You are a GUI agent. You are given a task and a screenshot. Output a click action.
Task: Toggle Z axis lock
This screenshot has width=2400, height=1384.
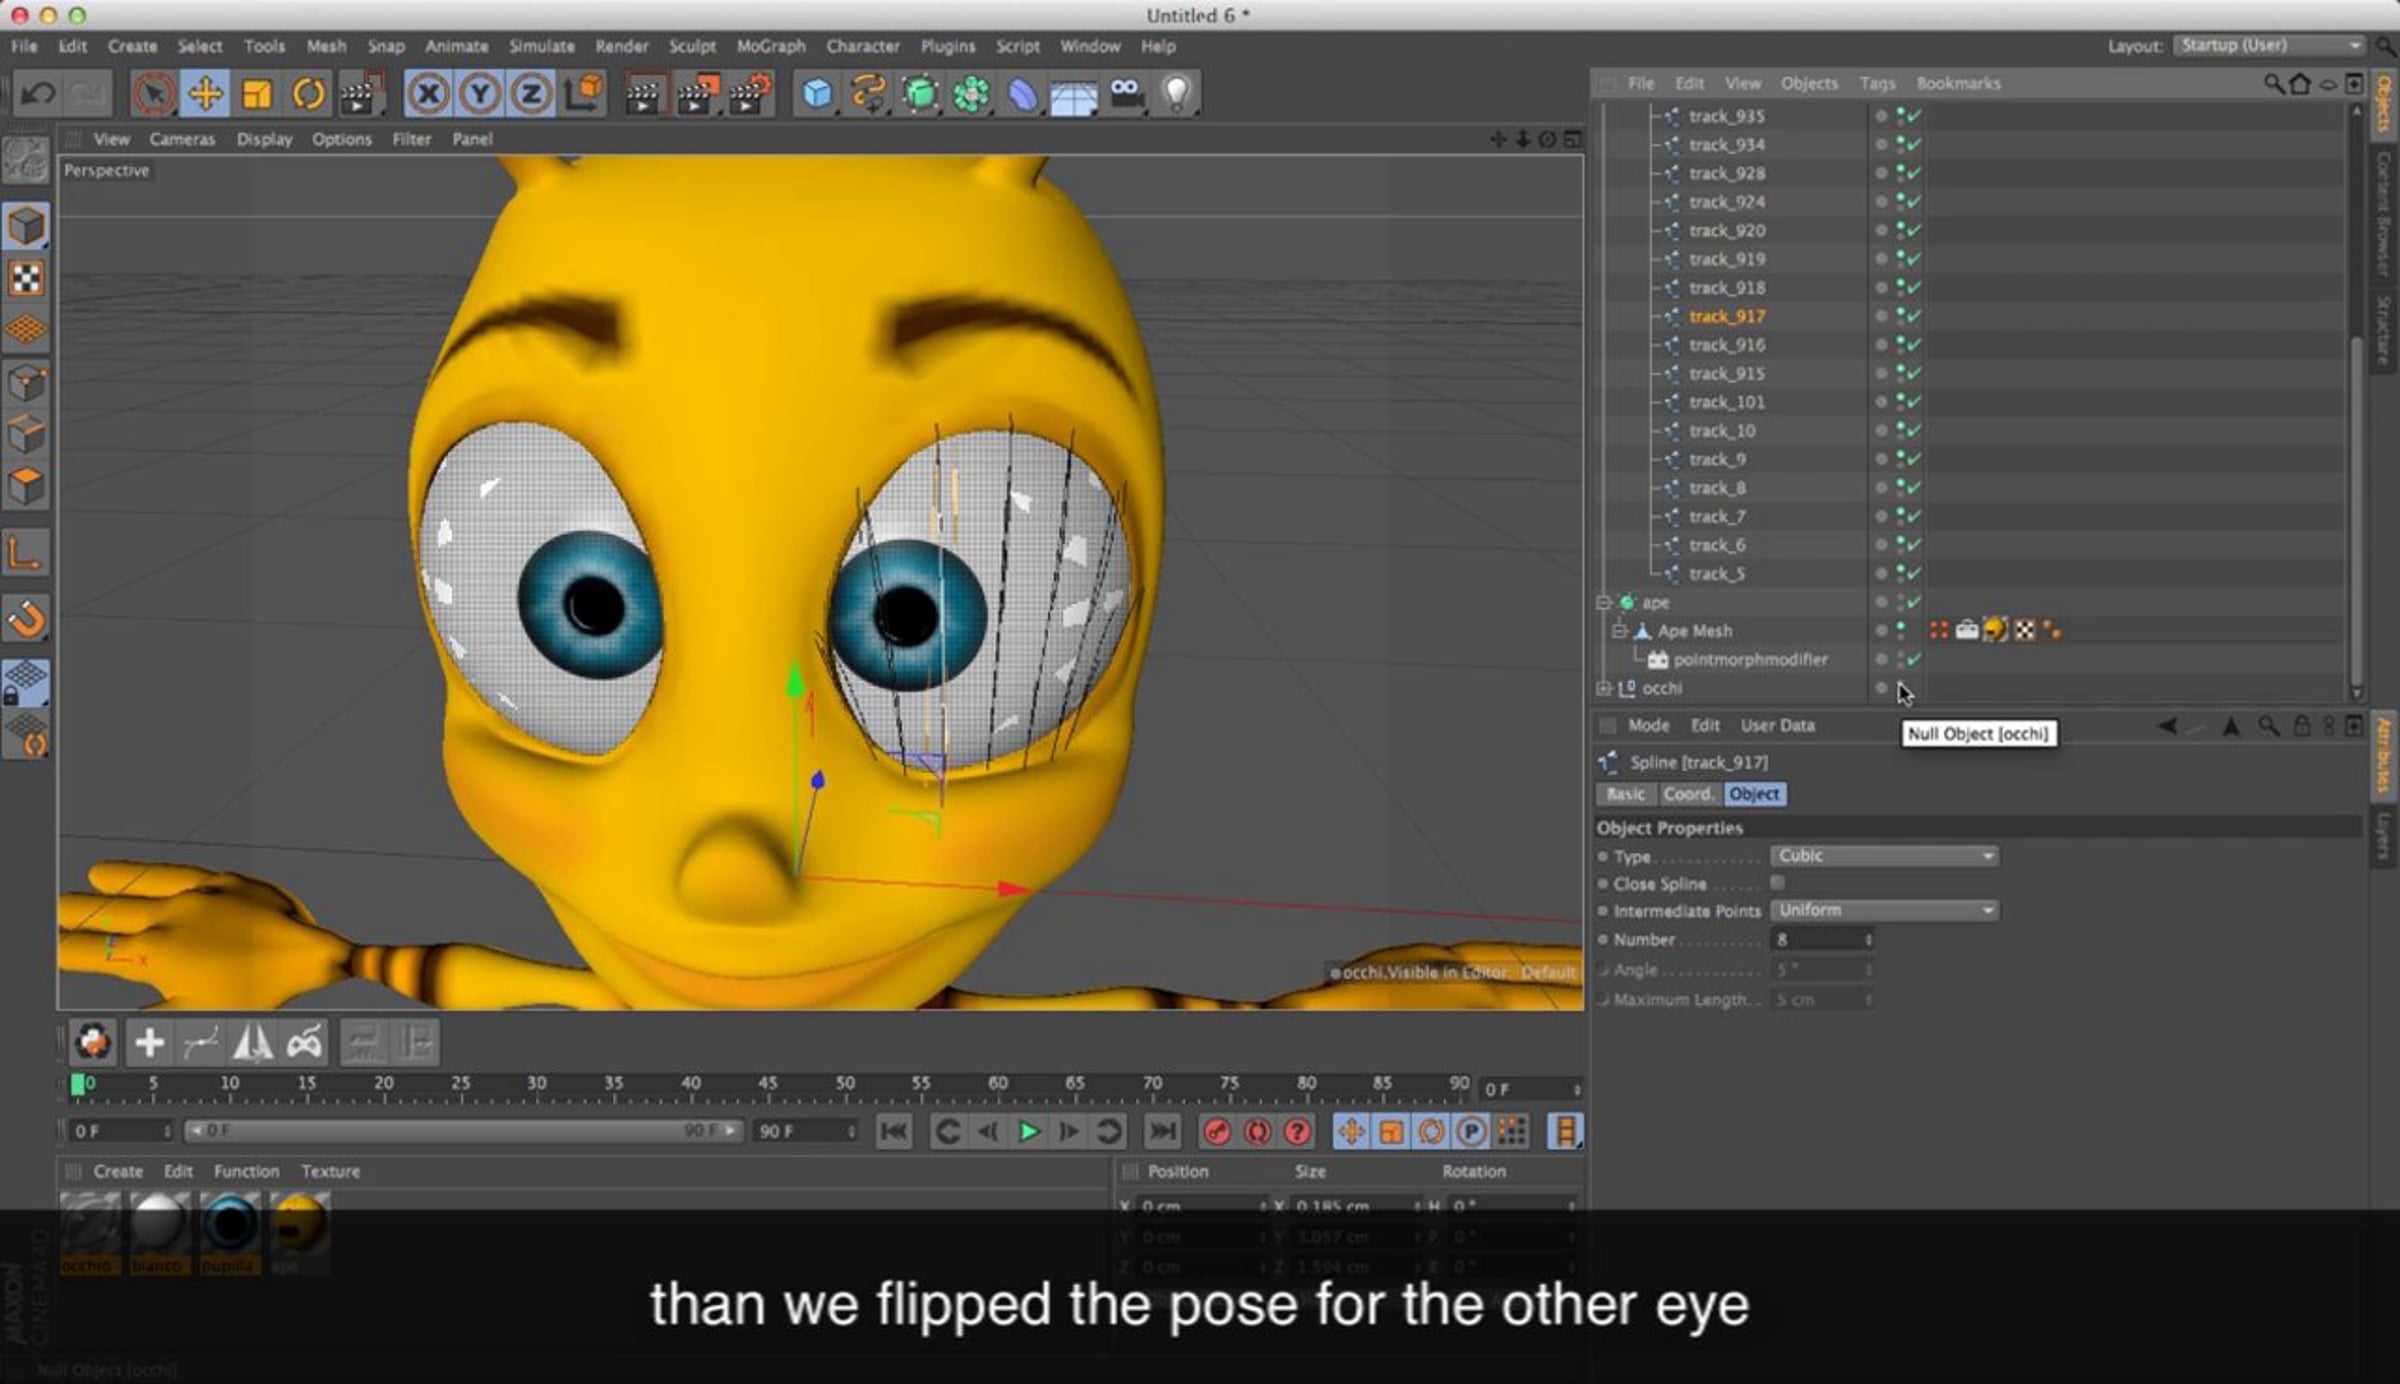point(531,94)
